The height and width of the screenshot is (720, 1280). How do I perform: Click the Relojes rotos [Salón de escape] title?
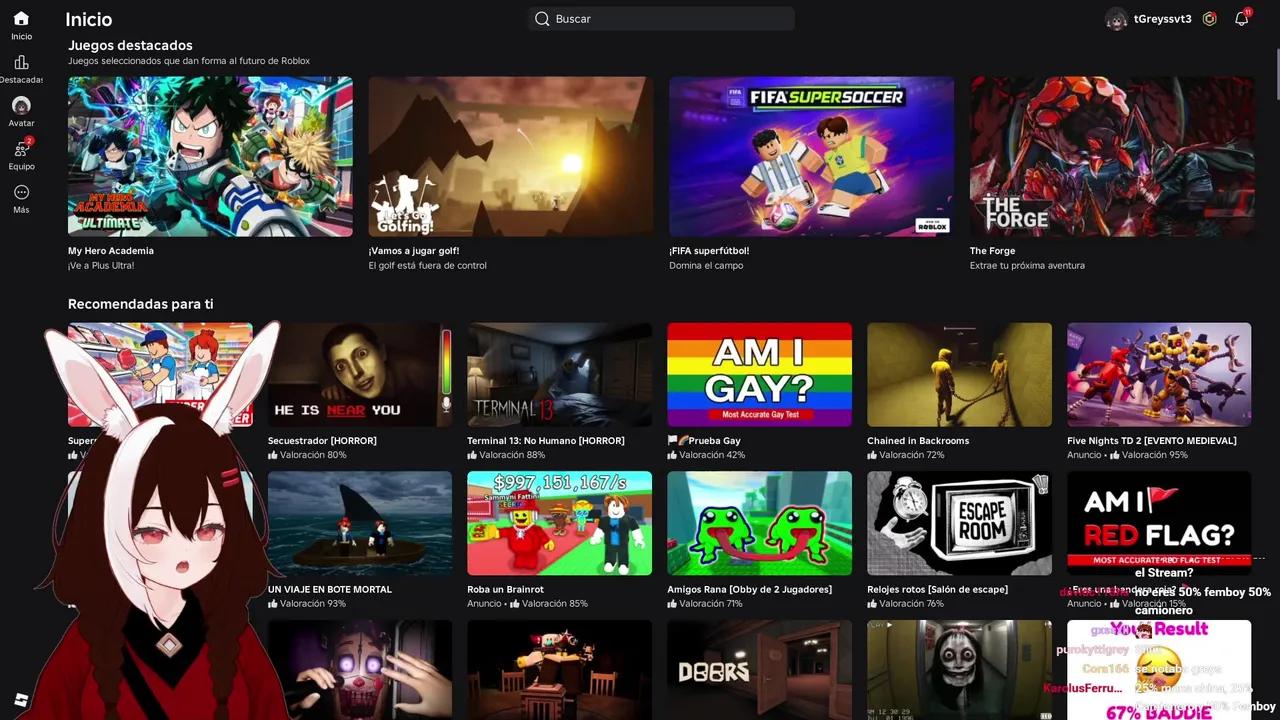tap(937, 590)
